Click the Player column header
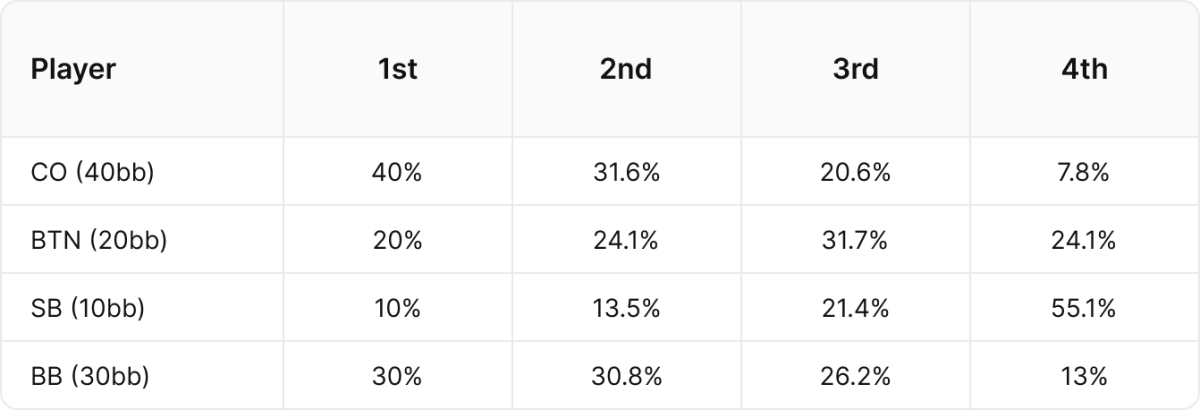This screenshot has height=410, width=1200. [x=73, y=69]
